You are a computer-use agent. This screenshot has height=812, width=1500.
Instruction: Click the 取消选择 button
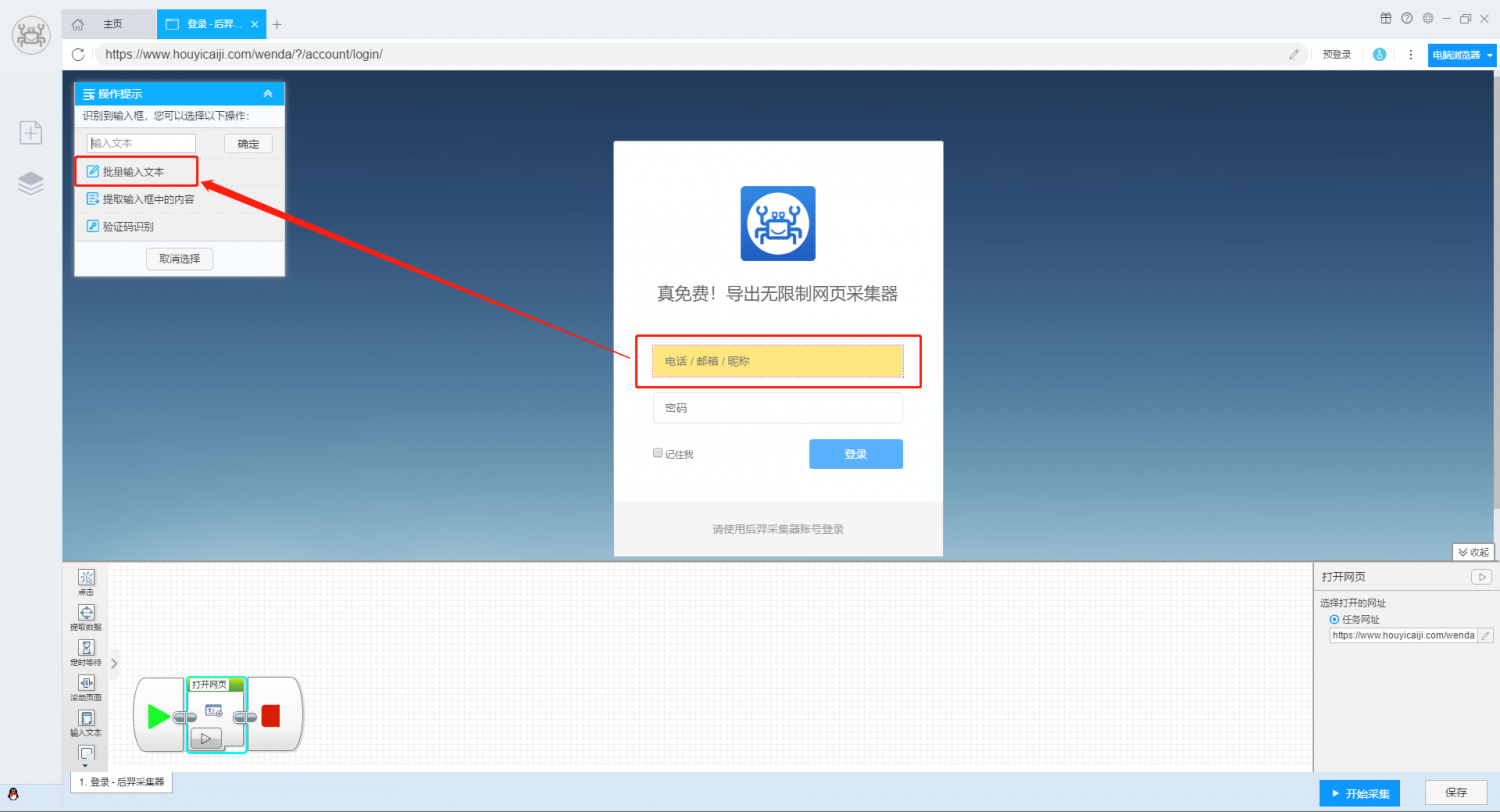180,259
